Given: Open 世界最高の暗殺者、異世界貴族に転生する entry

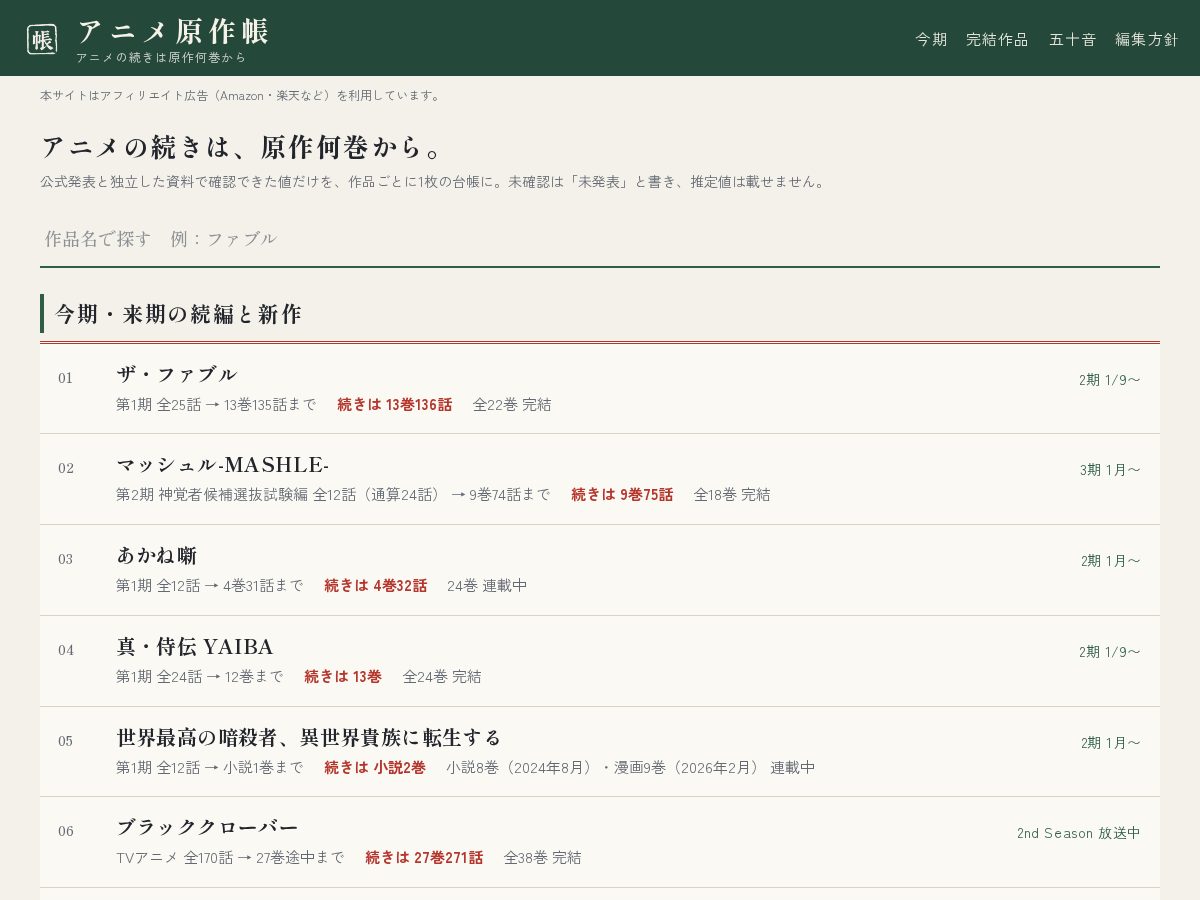Looking at the screenshot, I should tap(600, 752).
